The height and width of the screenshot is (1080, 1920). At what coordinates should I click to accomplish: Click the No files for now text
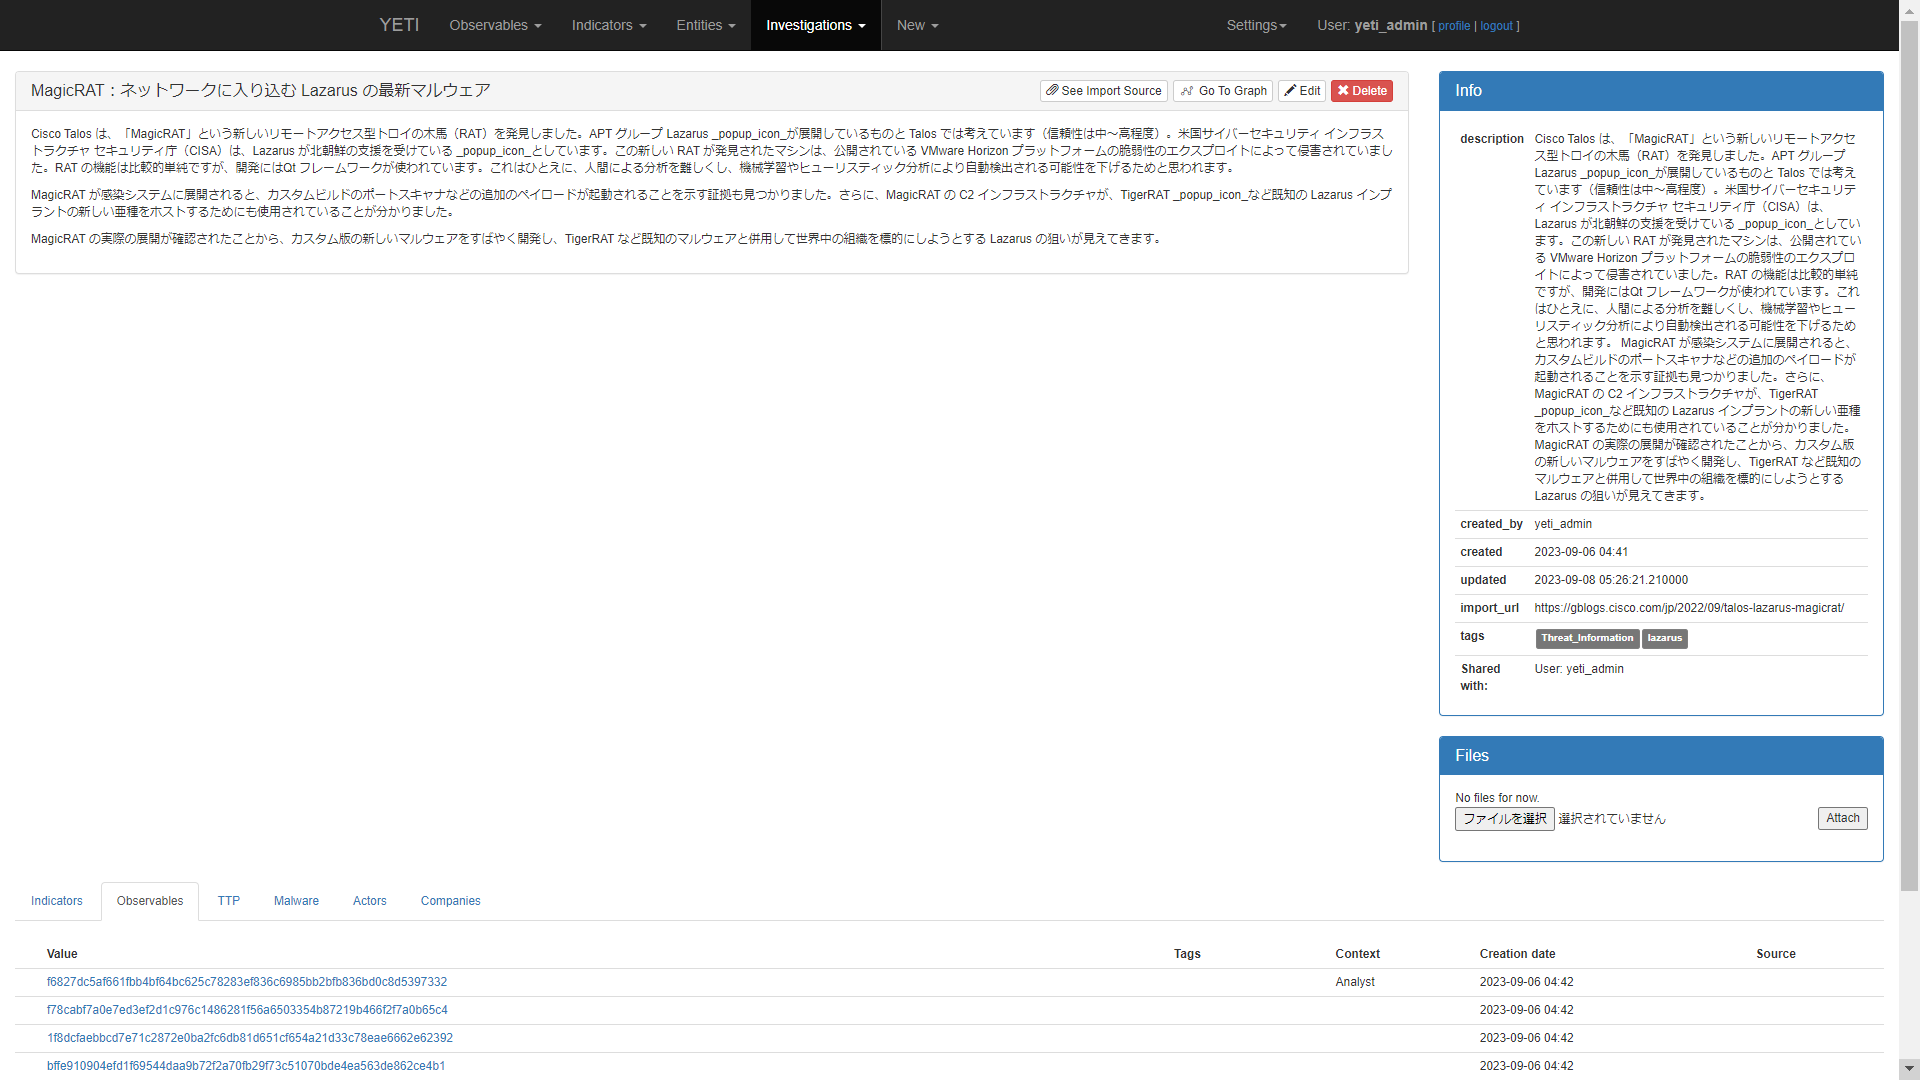(1497, 798)
